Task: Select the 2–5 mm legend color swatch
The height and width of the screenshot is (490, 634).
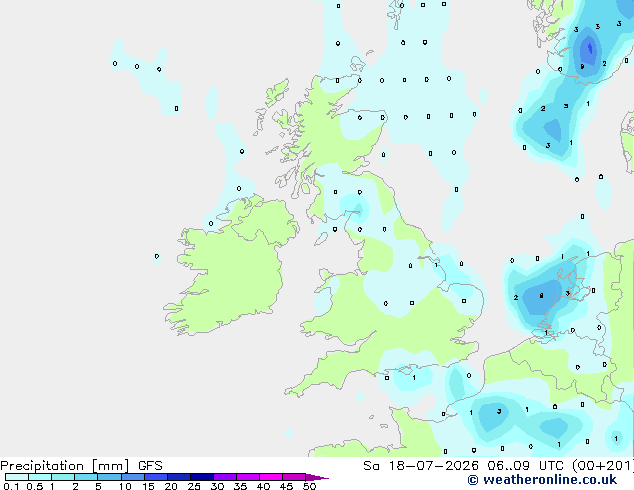Action: click(86, 477)
